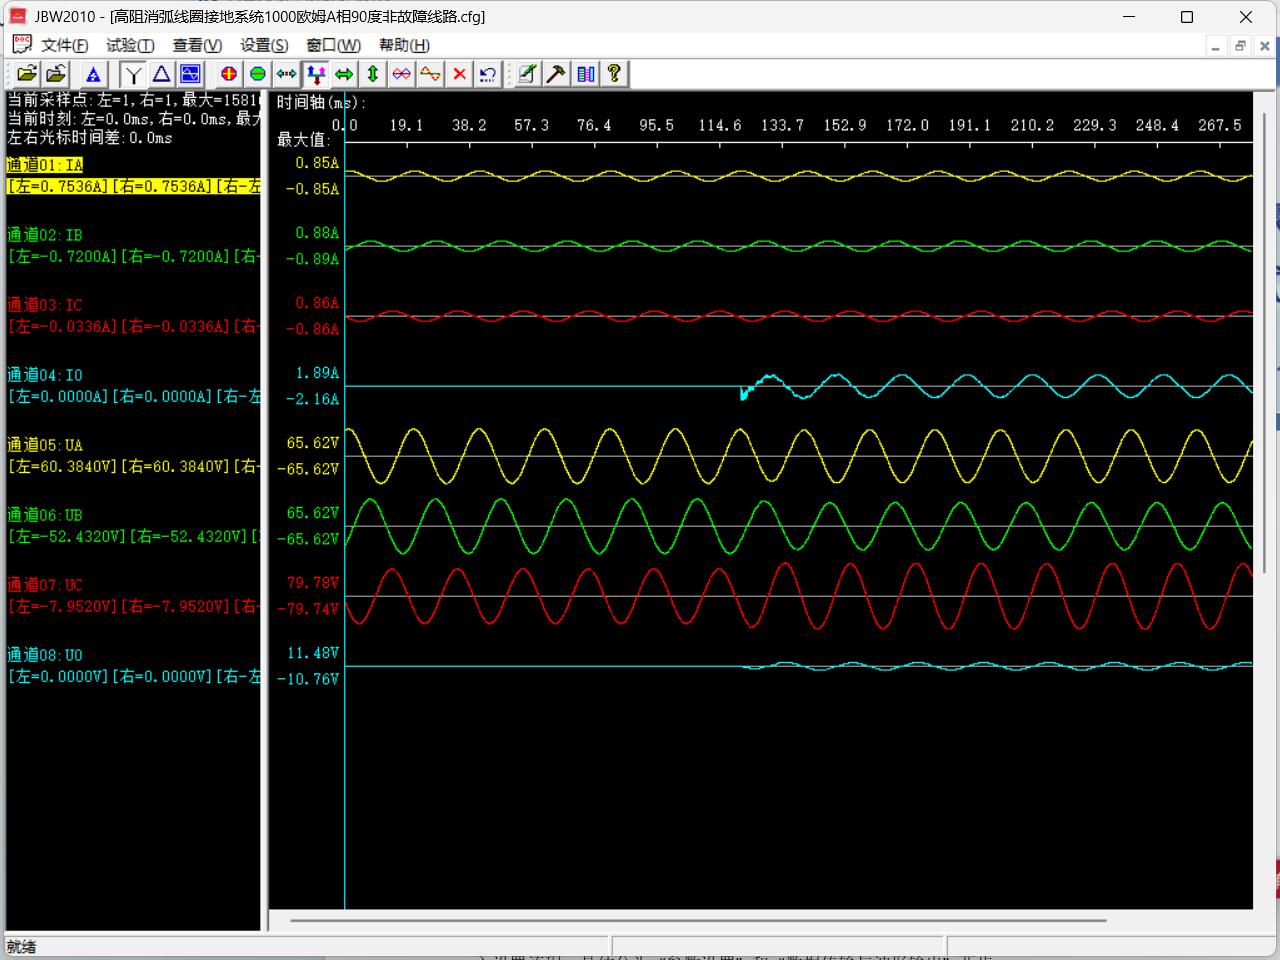Click the green vertical double-arrow icon

coord(373,74)
